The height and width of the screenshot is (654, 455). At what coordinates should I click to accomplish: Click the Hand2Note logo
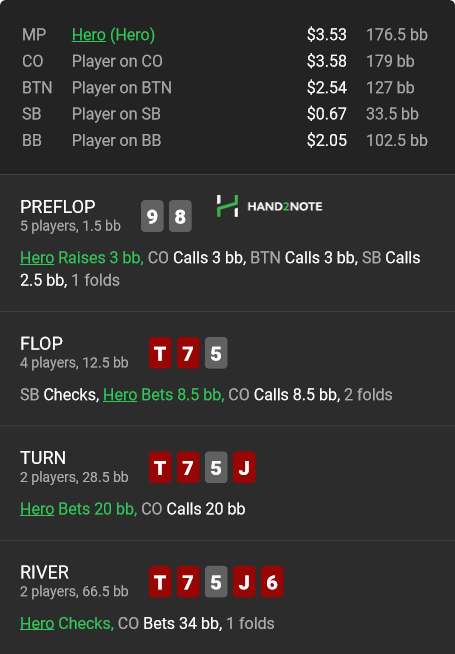(x=269, y=206)
